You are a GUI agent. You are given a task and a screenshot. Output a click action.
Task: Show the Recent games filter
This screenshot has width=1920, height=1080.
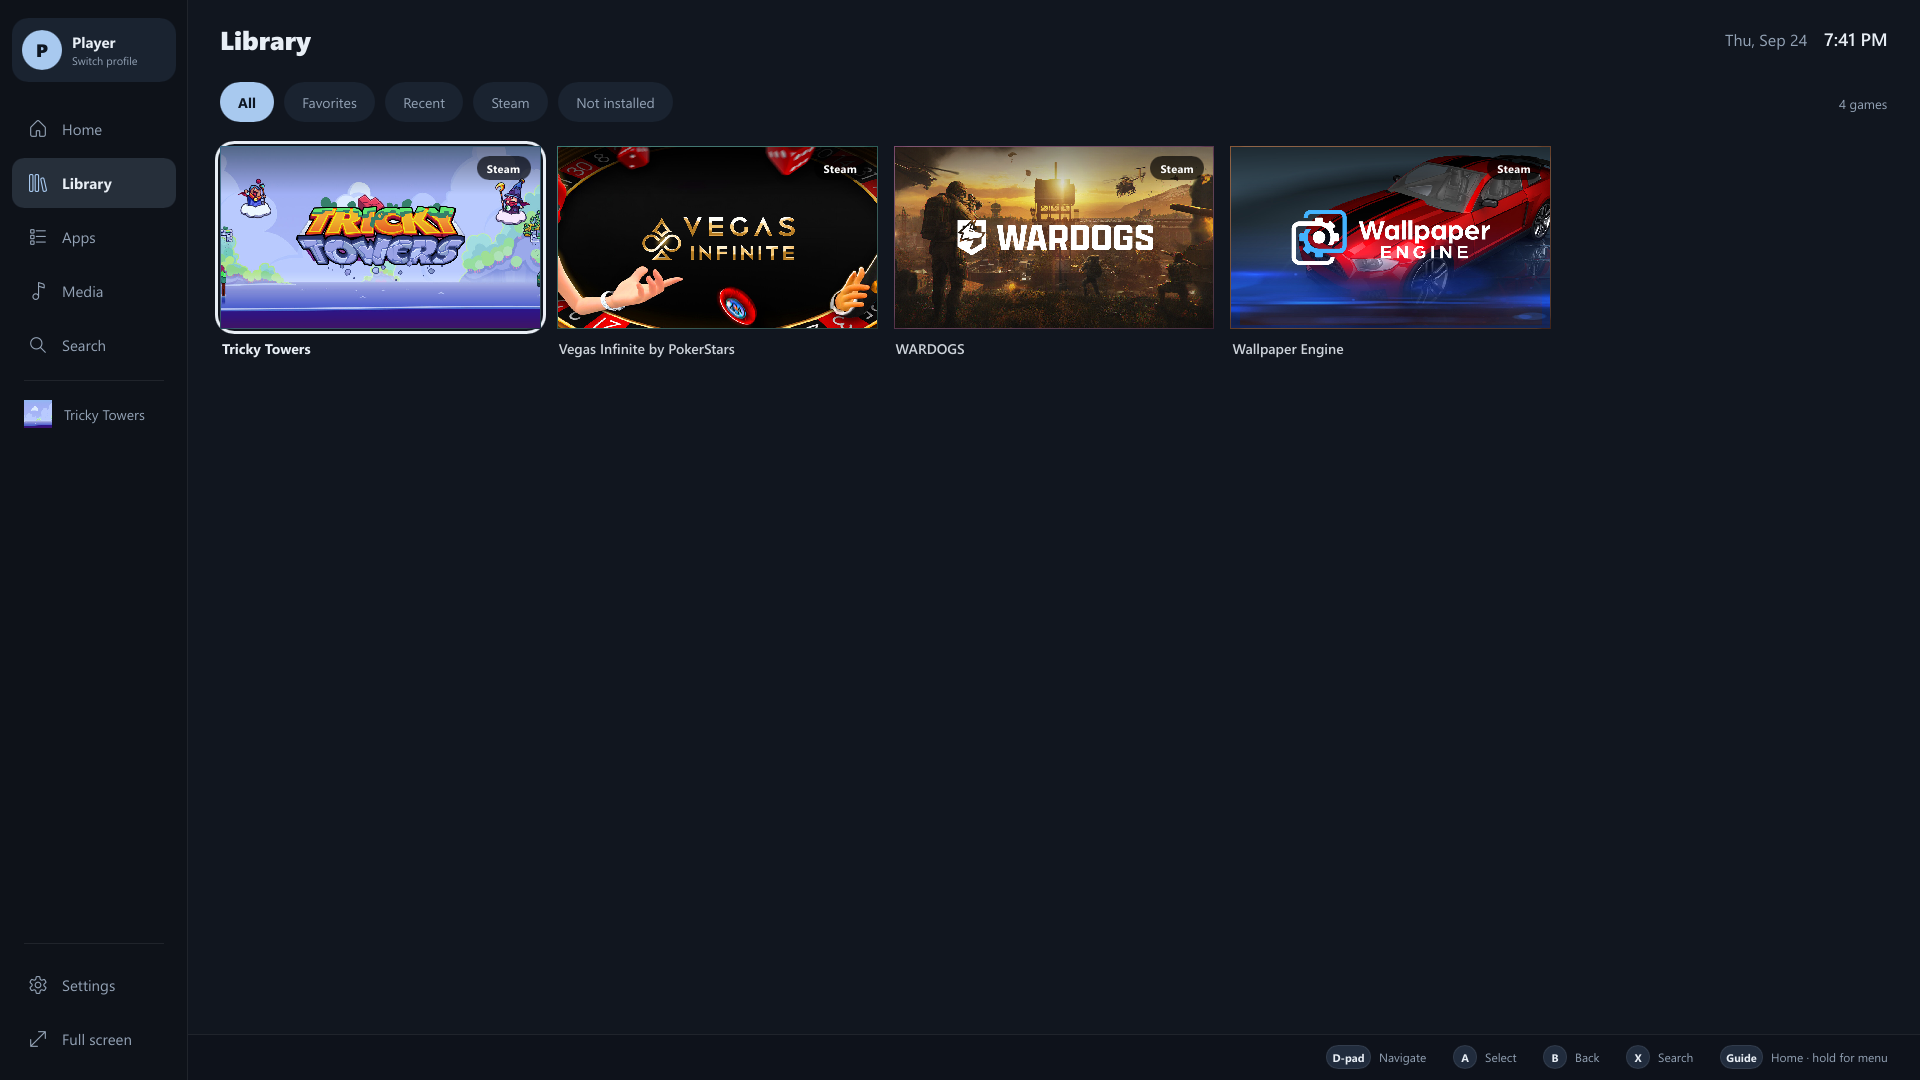click(x=424, y=102)
